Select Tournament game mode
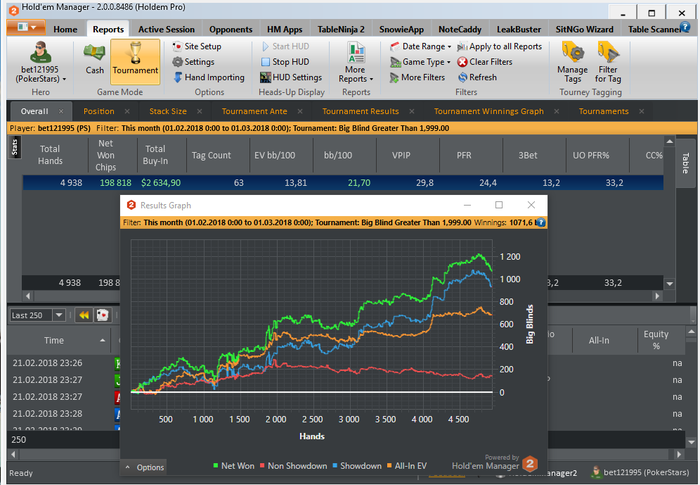 coord(135,61)
